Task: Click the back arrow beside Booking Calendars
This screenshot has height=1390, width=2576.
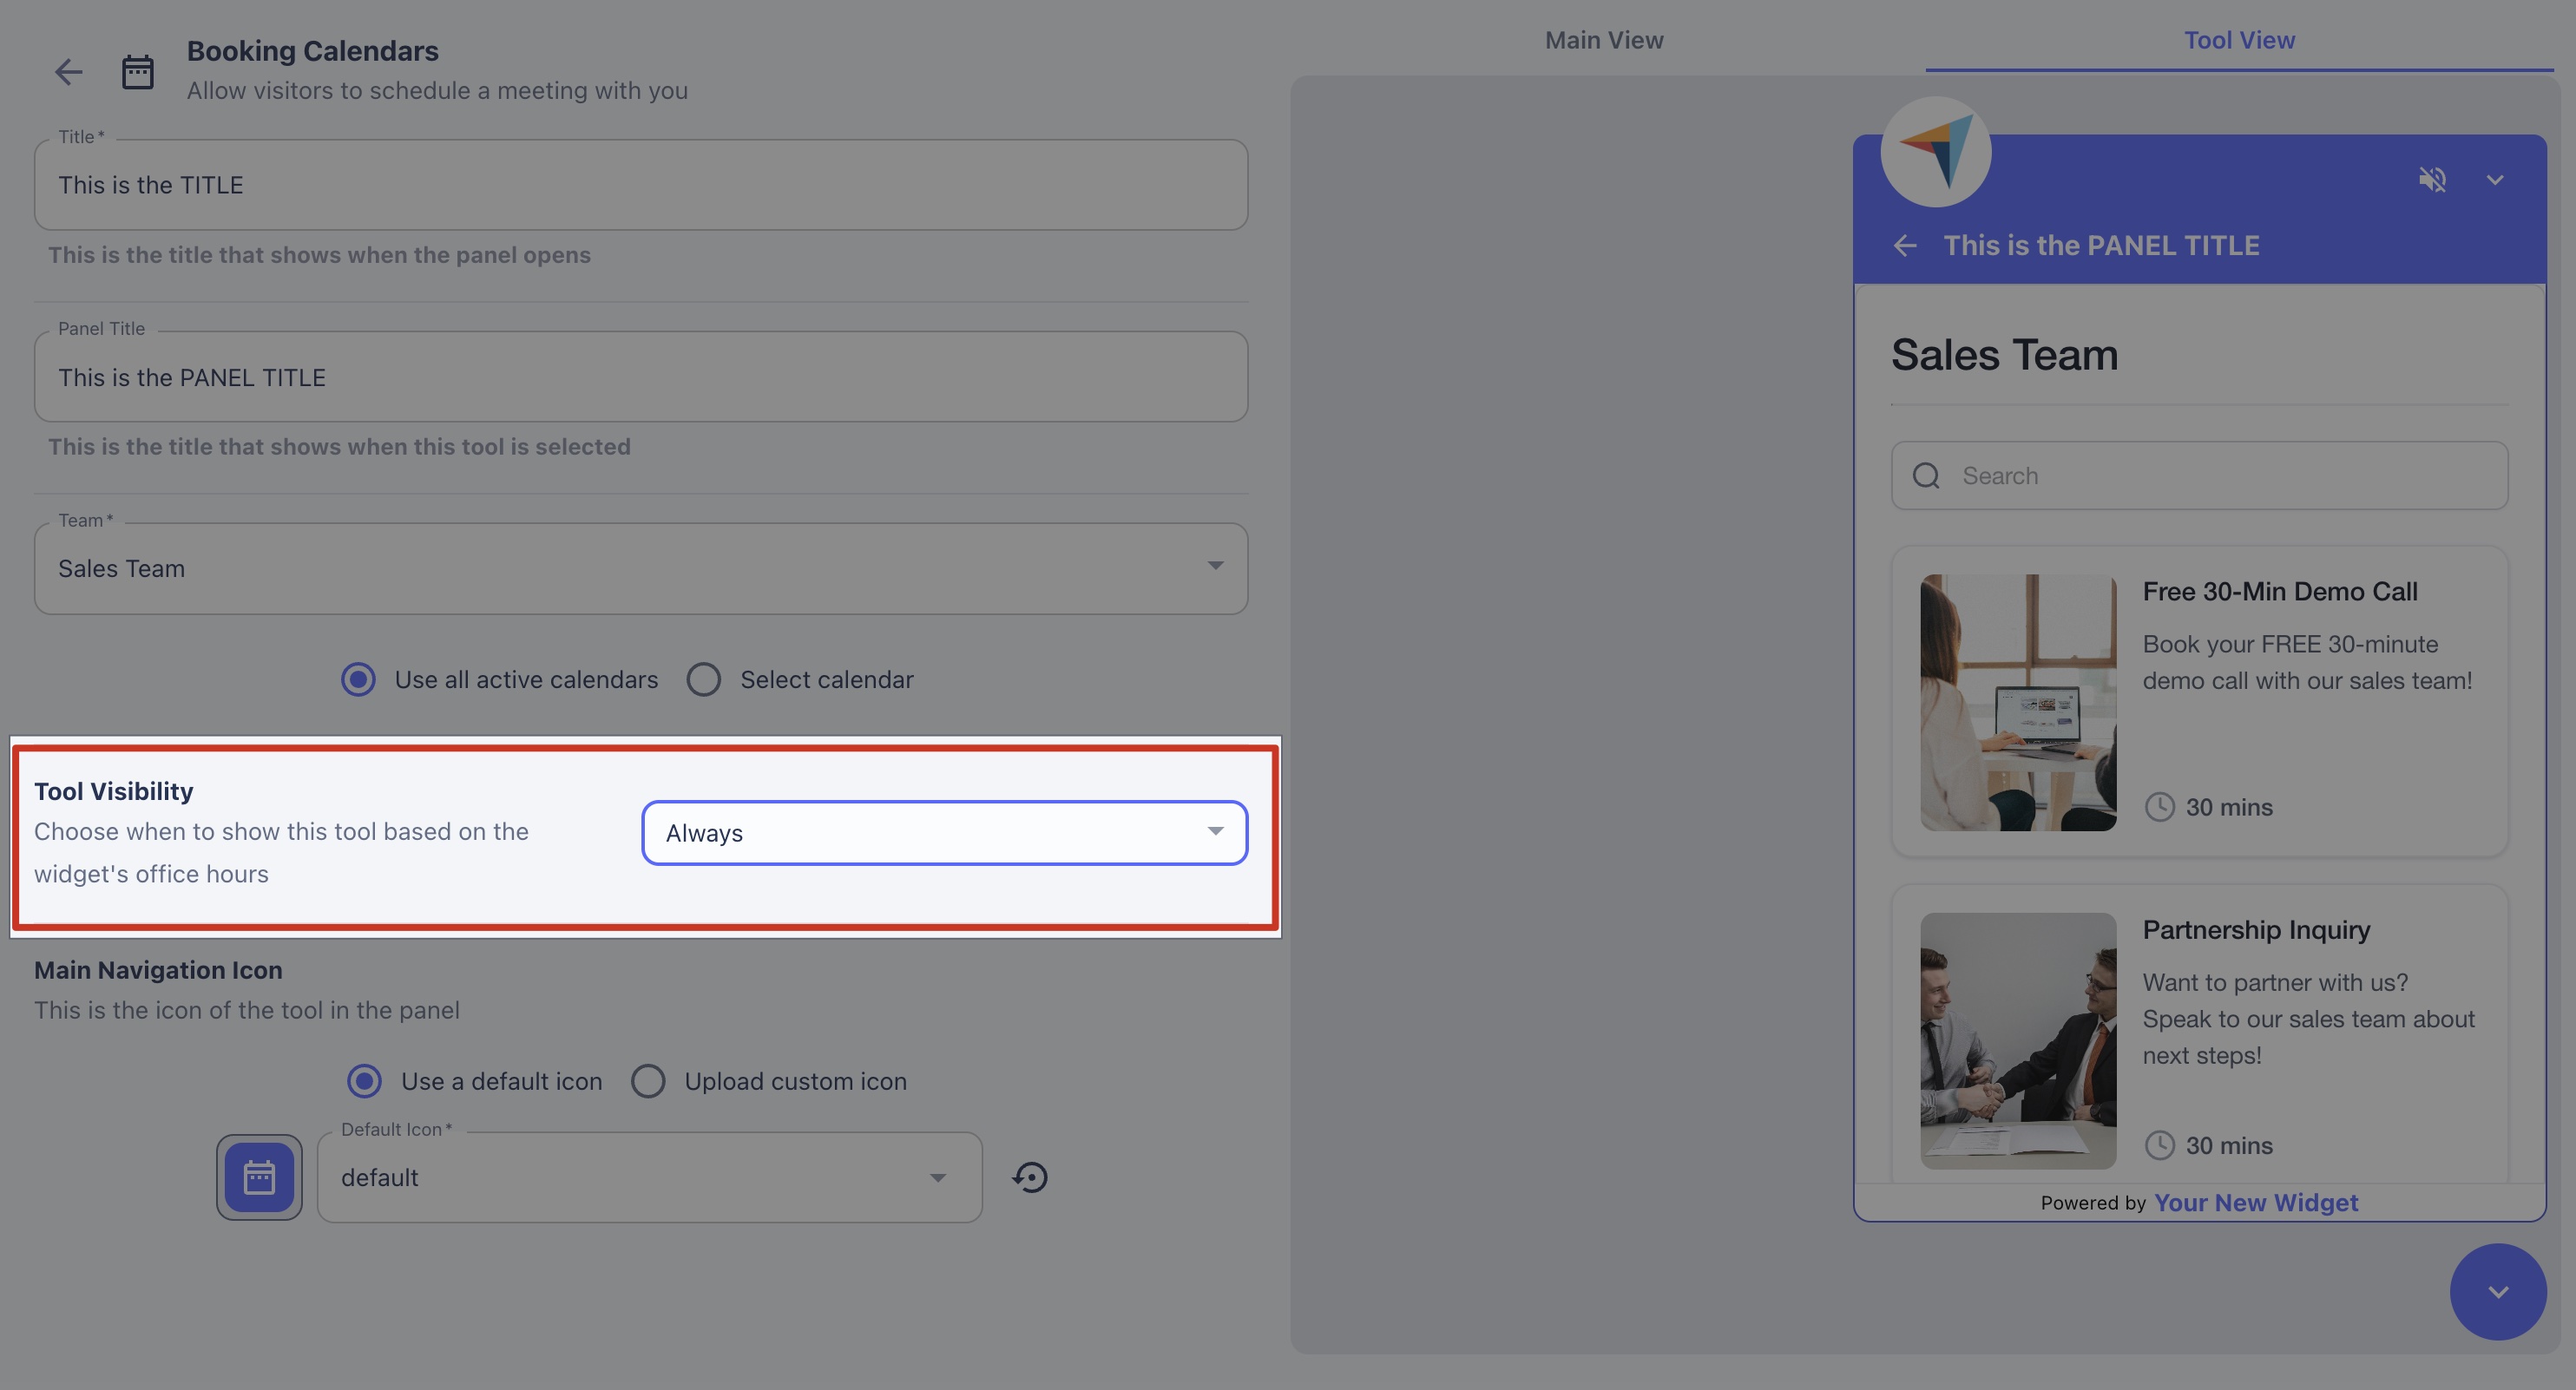Action: pos(68,72)
